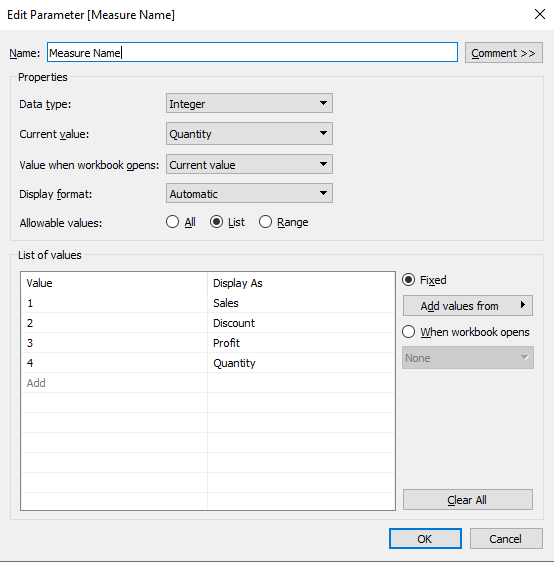Select the Sales display row
Screen dimensions: 554x562
click(208, 303)
